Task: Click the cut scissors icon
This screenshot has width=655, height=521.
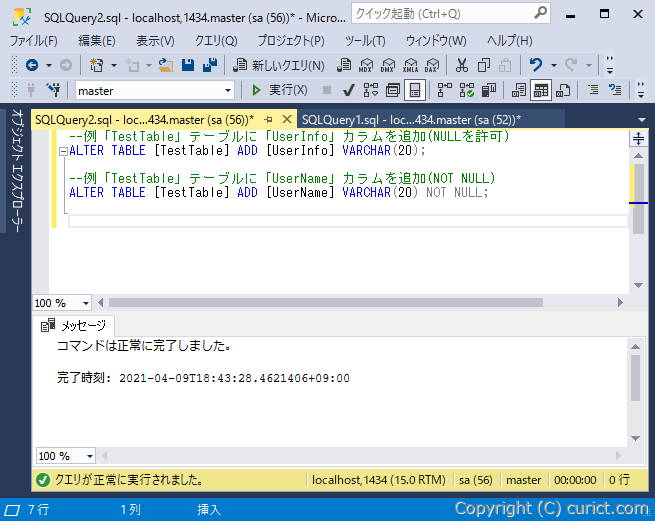Action: tap(462, 65)
